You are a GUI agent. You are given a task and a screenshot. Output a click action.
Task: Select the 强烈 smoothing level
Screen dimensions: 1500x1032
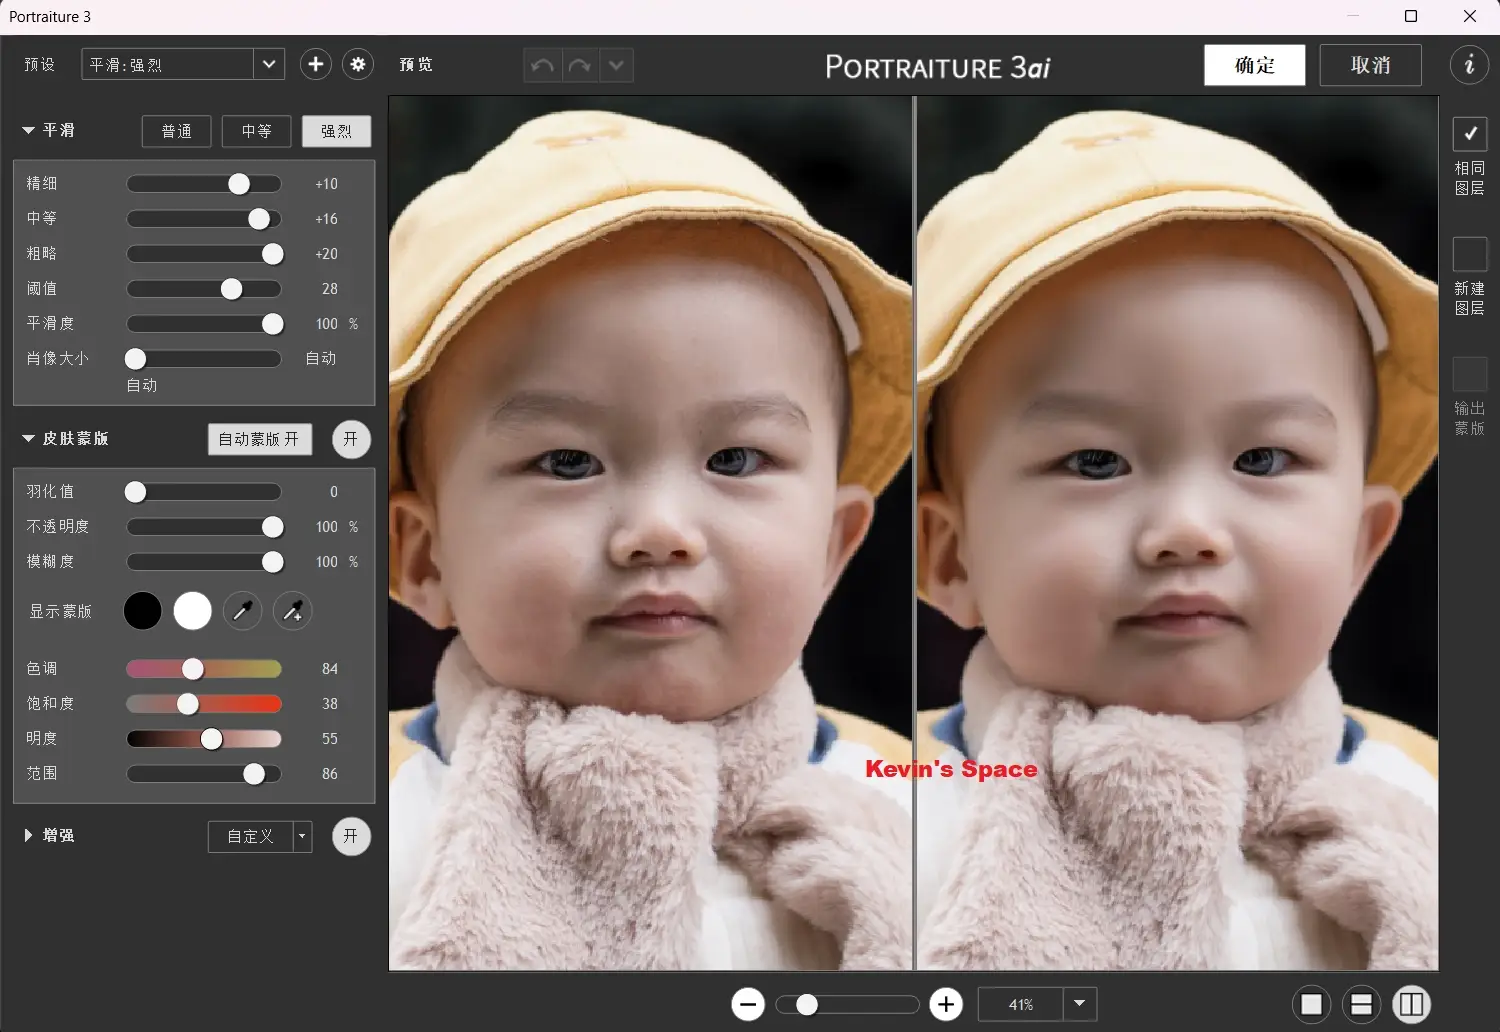pos(337,131)
